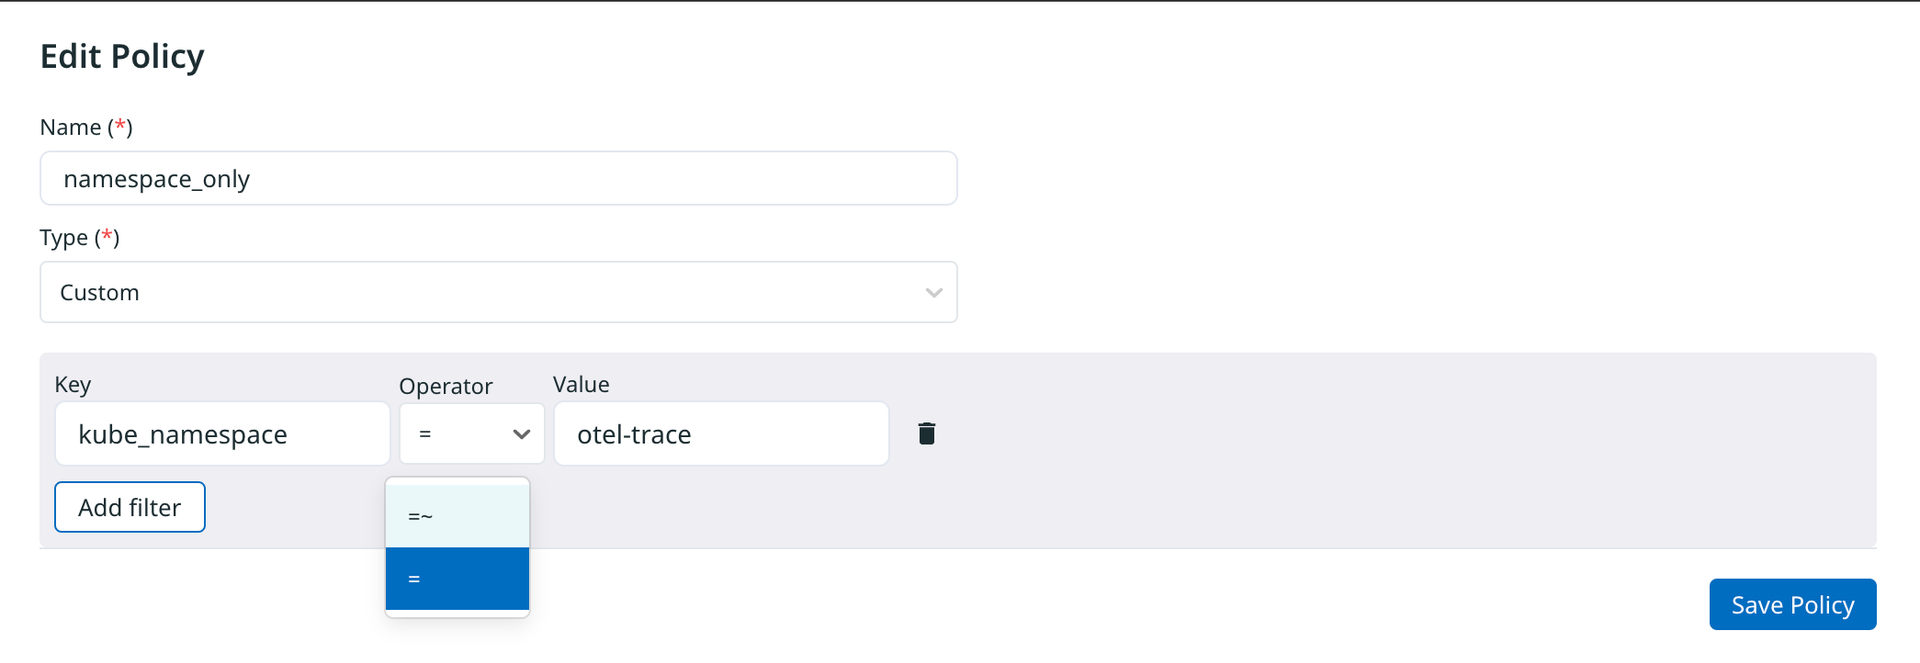
Task: Click the current operator value in the Operator box
Action: pyautogui.click(x=426, y=434)
